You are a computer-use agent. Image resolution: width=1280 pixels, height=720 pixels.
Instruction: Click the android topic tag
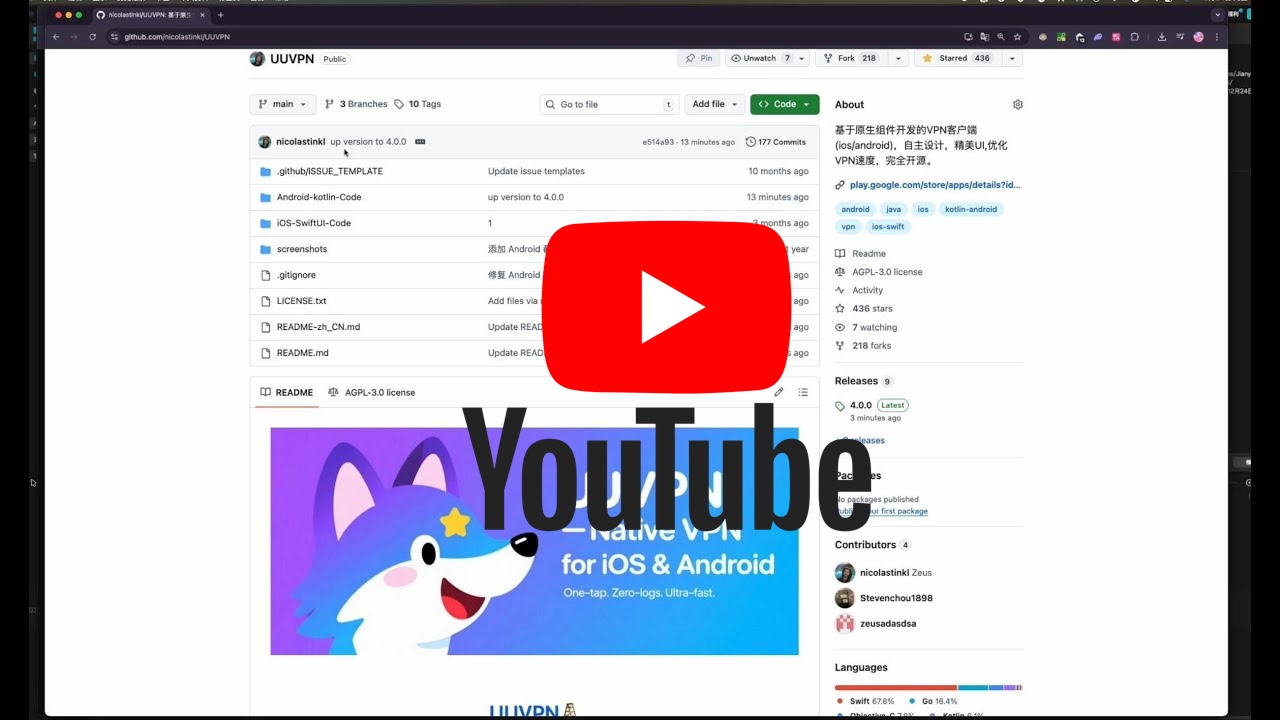855,209
